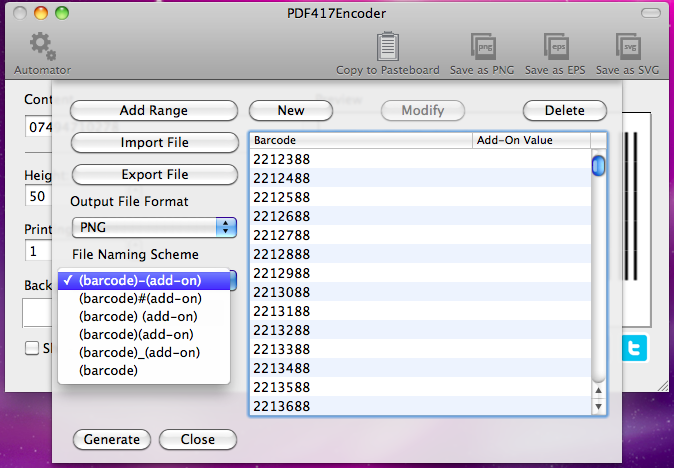The height and width of the screenshot is (468, 674).
Task: Select barcode row 2212488
Action: coord(420,178)
